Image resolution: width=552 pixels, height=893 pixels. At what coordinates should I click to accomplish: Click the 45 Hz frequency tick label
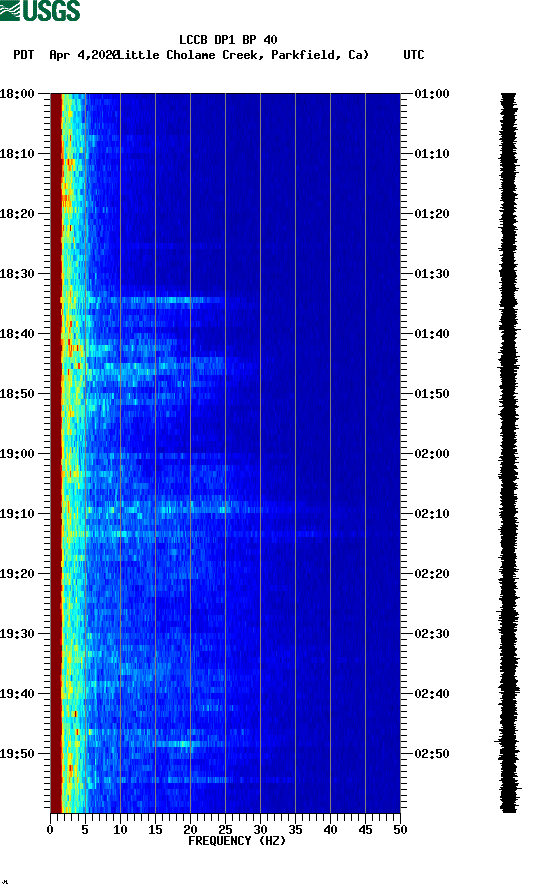pyautogui.click(x=365, y=830)
